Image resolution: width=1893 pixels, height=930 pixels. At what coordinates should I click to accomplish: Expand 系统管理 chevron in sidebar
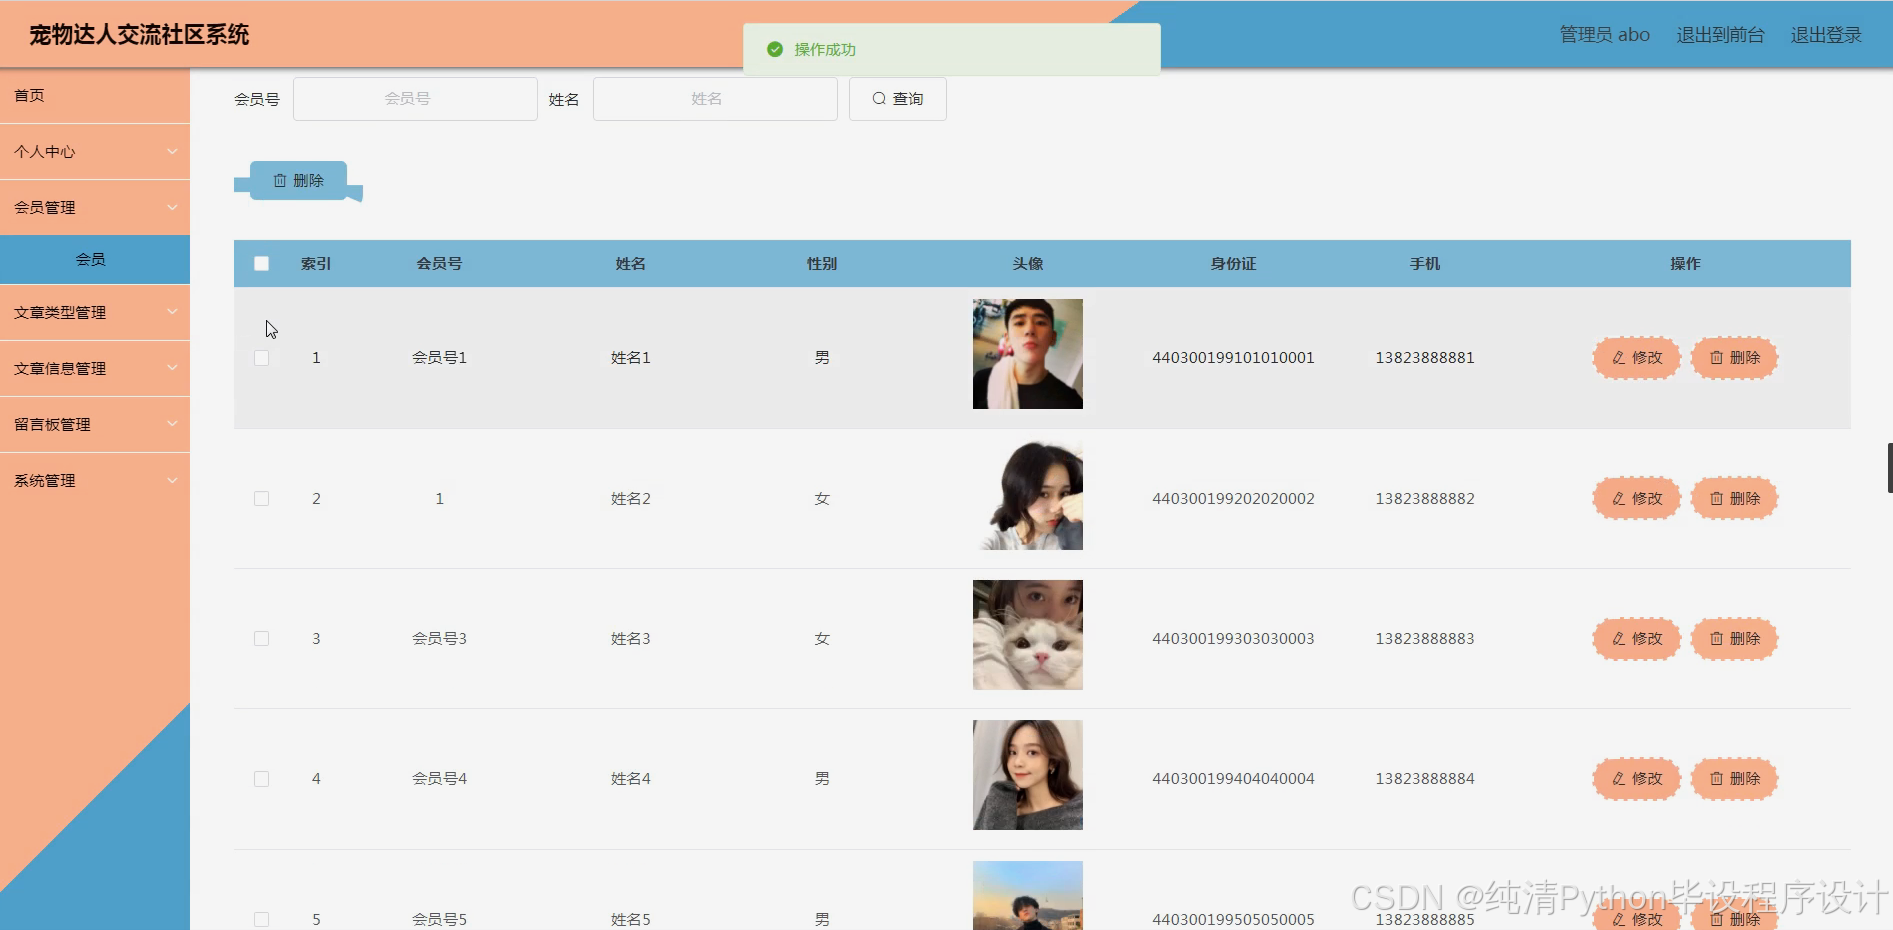(x=172, y=481)
